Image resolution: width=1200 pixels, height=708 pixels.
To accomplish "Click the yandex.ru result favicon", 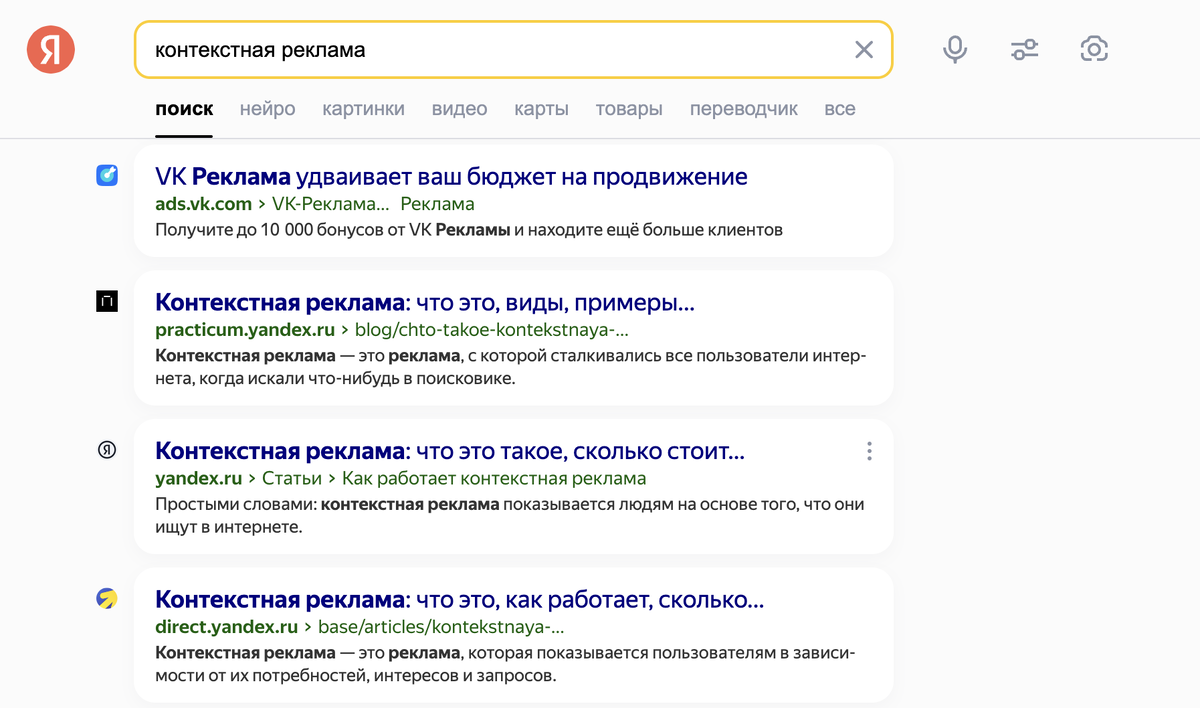I will click(x=107, y=450).
